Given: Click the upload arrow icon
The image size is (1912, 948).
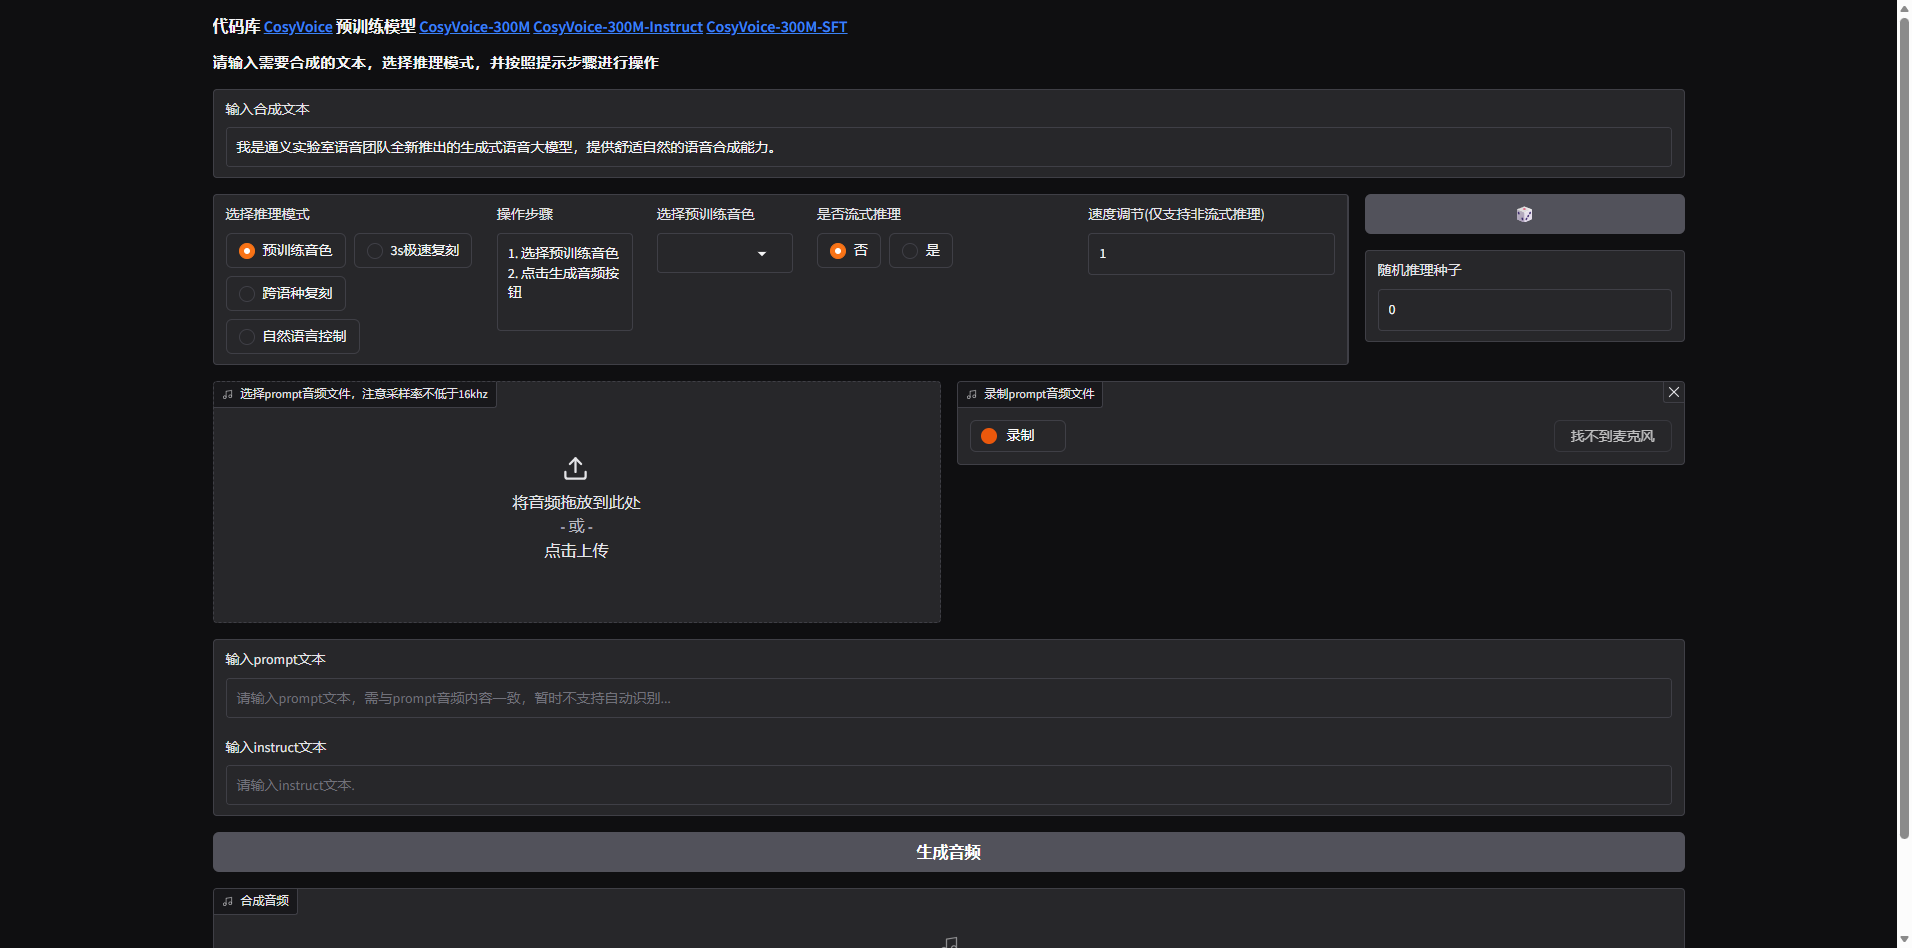Looking at the screenshot, I should 576,468.
